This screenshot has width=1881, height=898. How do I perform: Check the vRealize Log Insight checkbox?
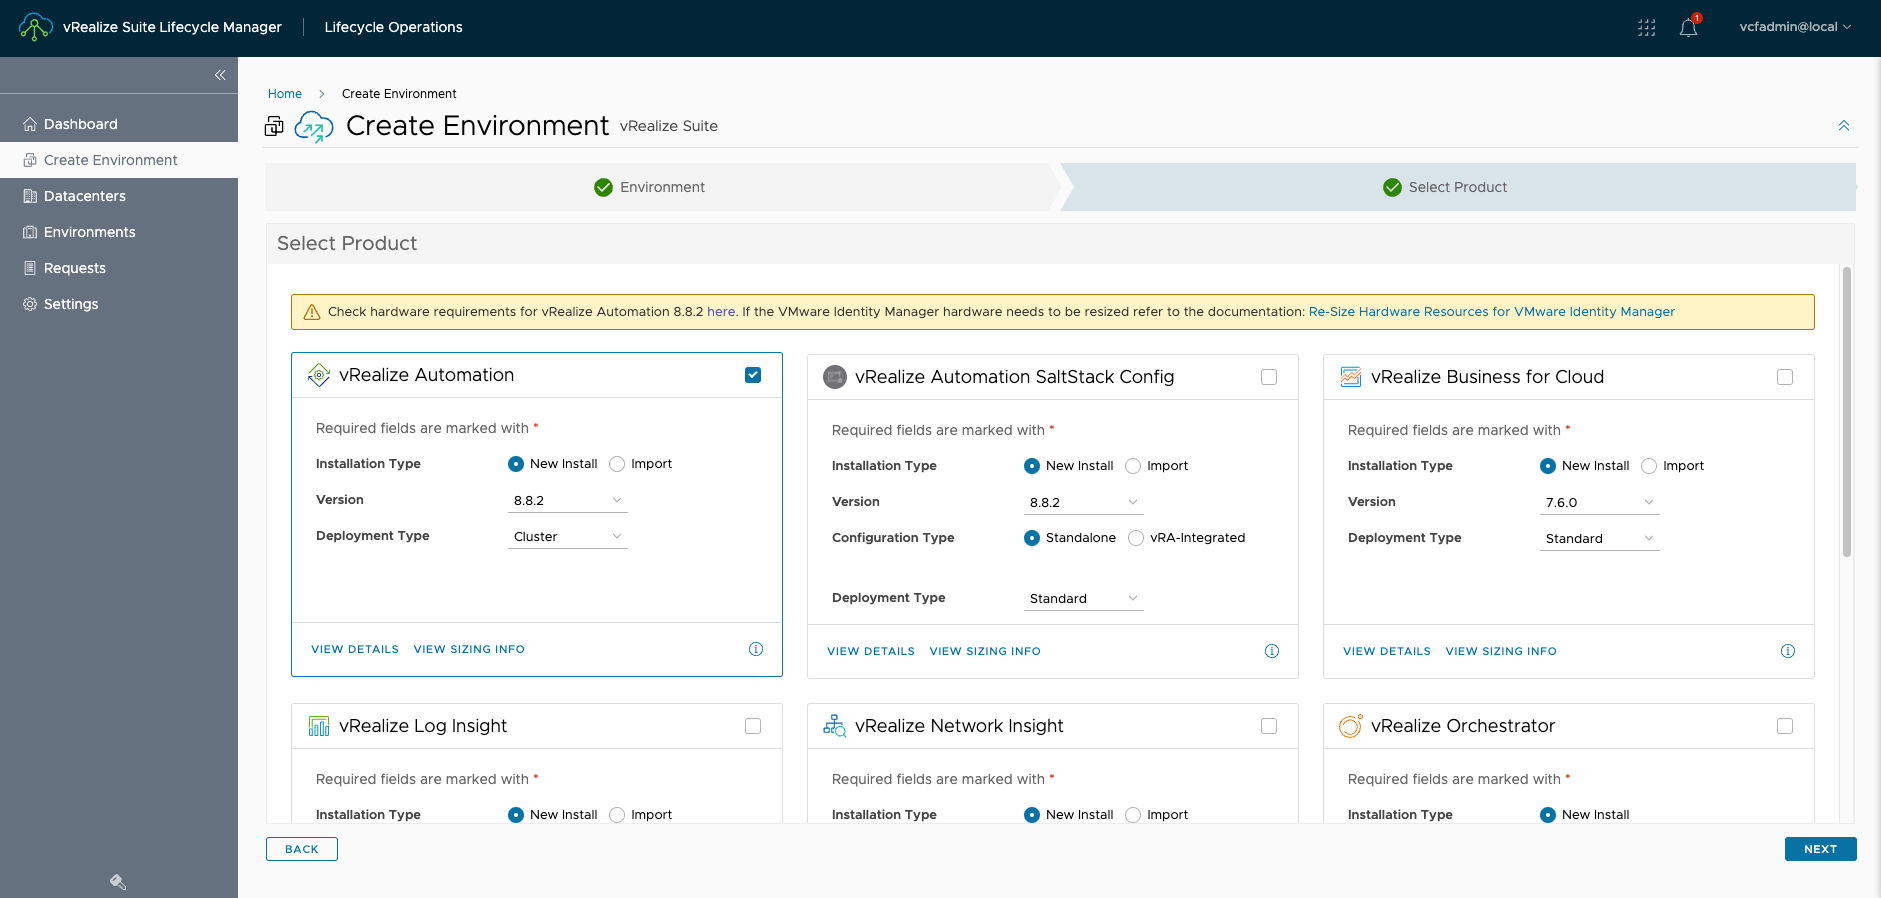coord(753,726)
